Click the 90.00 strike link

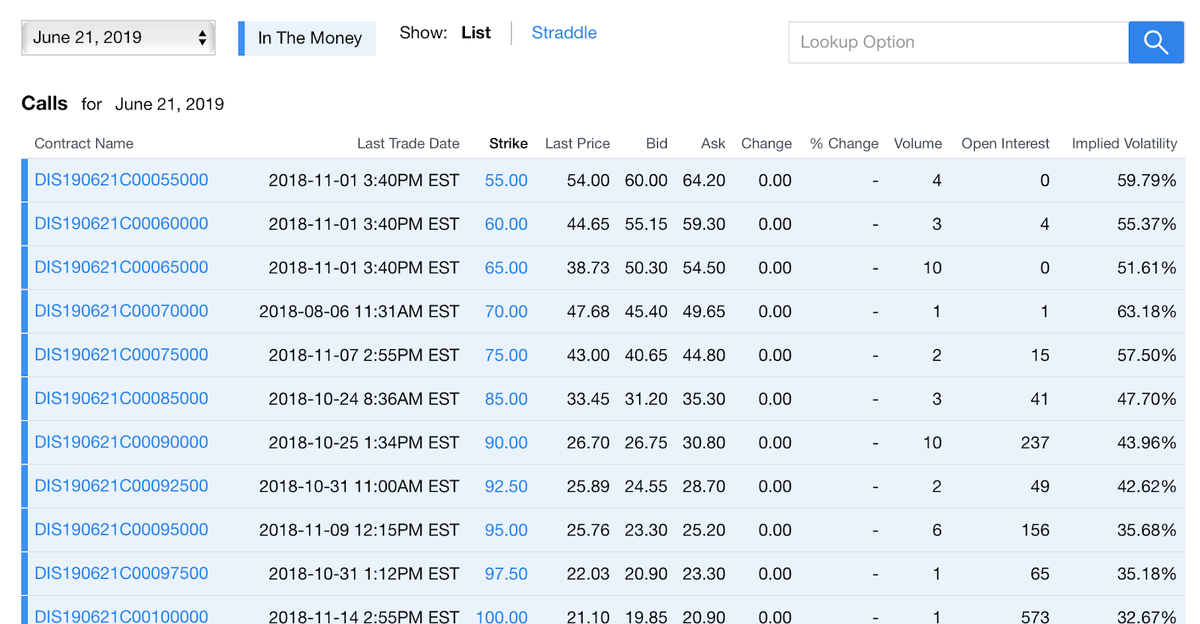tap(506, 443)
